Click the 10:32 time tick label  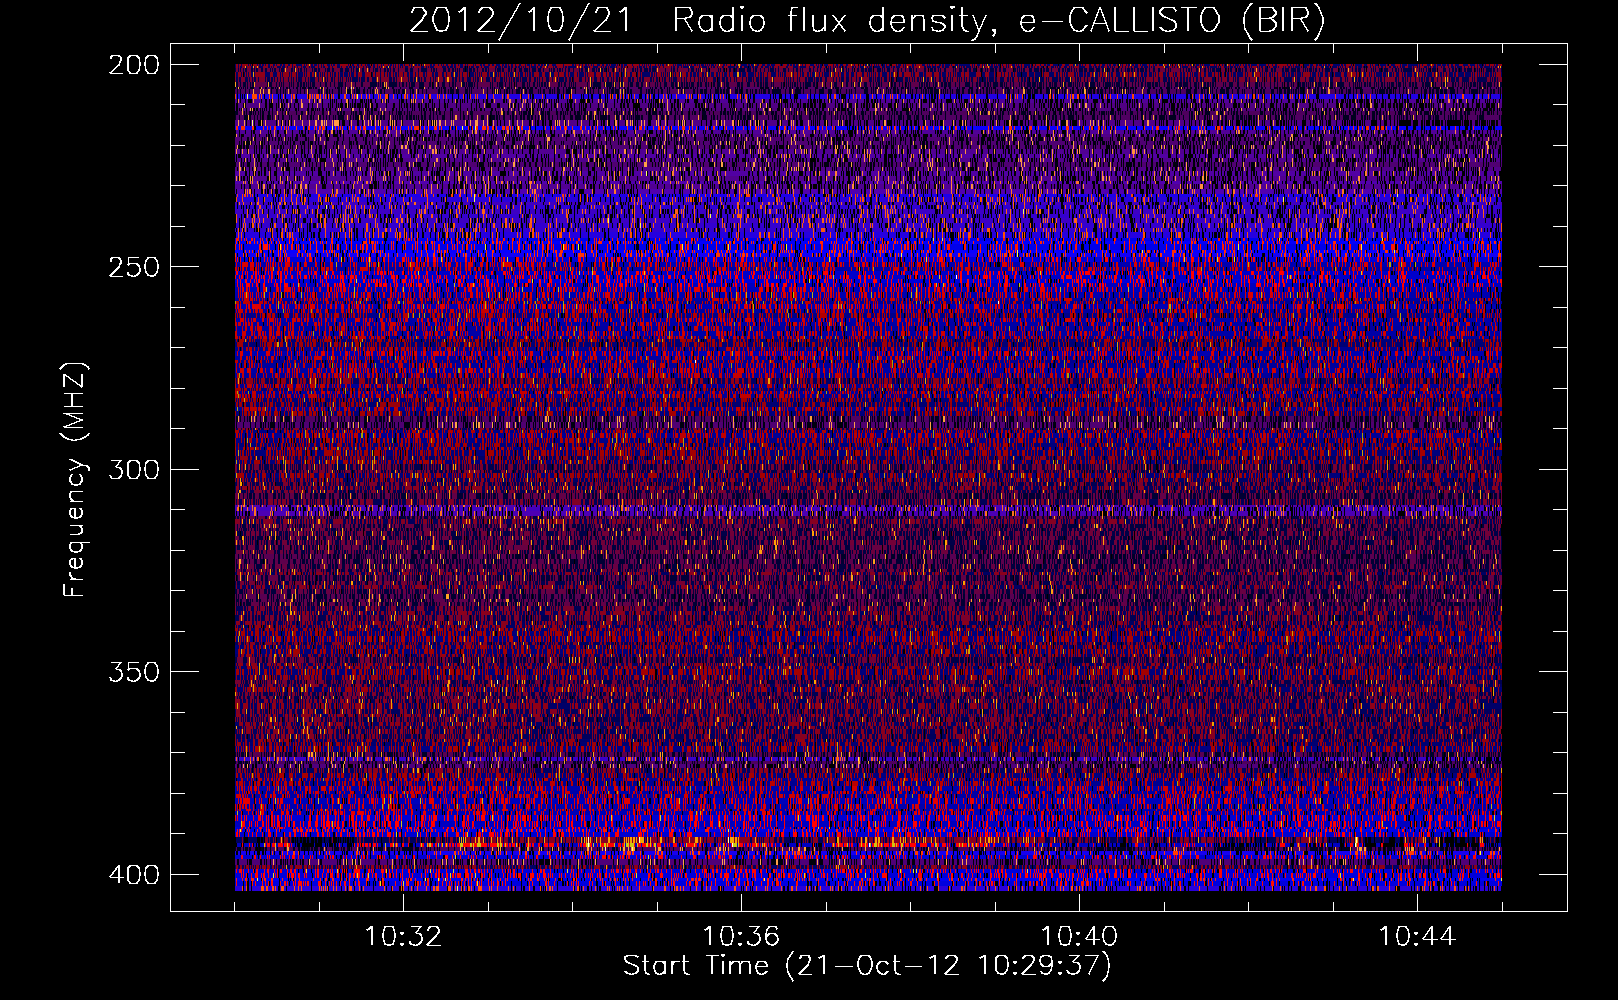(x=403, y=937)
